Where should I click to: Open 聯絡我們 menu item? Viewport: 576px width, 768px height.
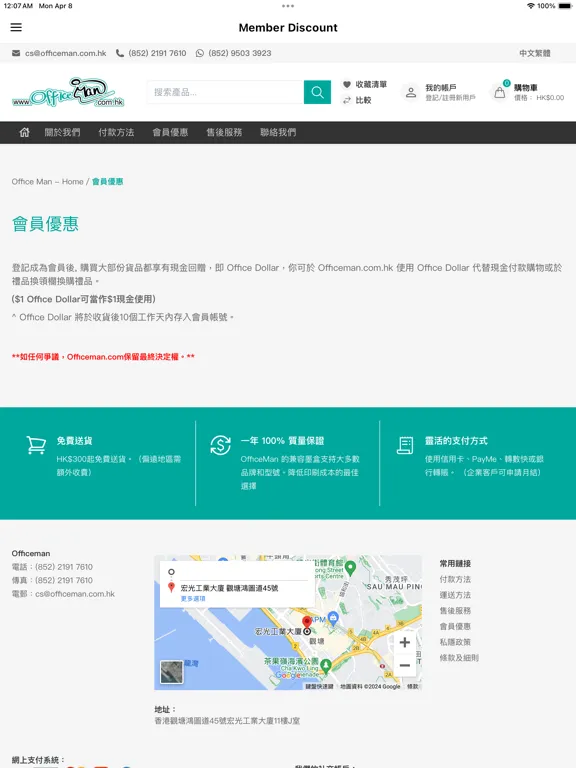[278, 132]
